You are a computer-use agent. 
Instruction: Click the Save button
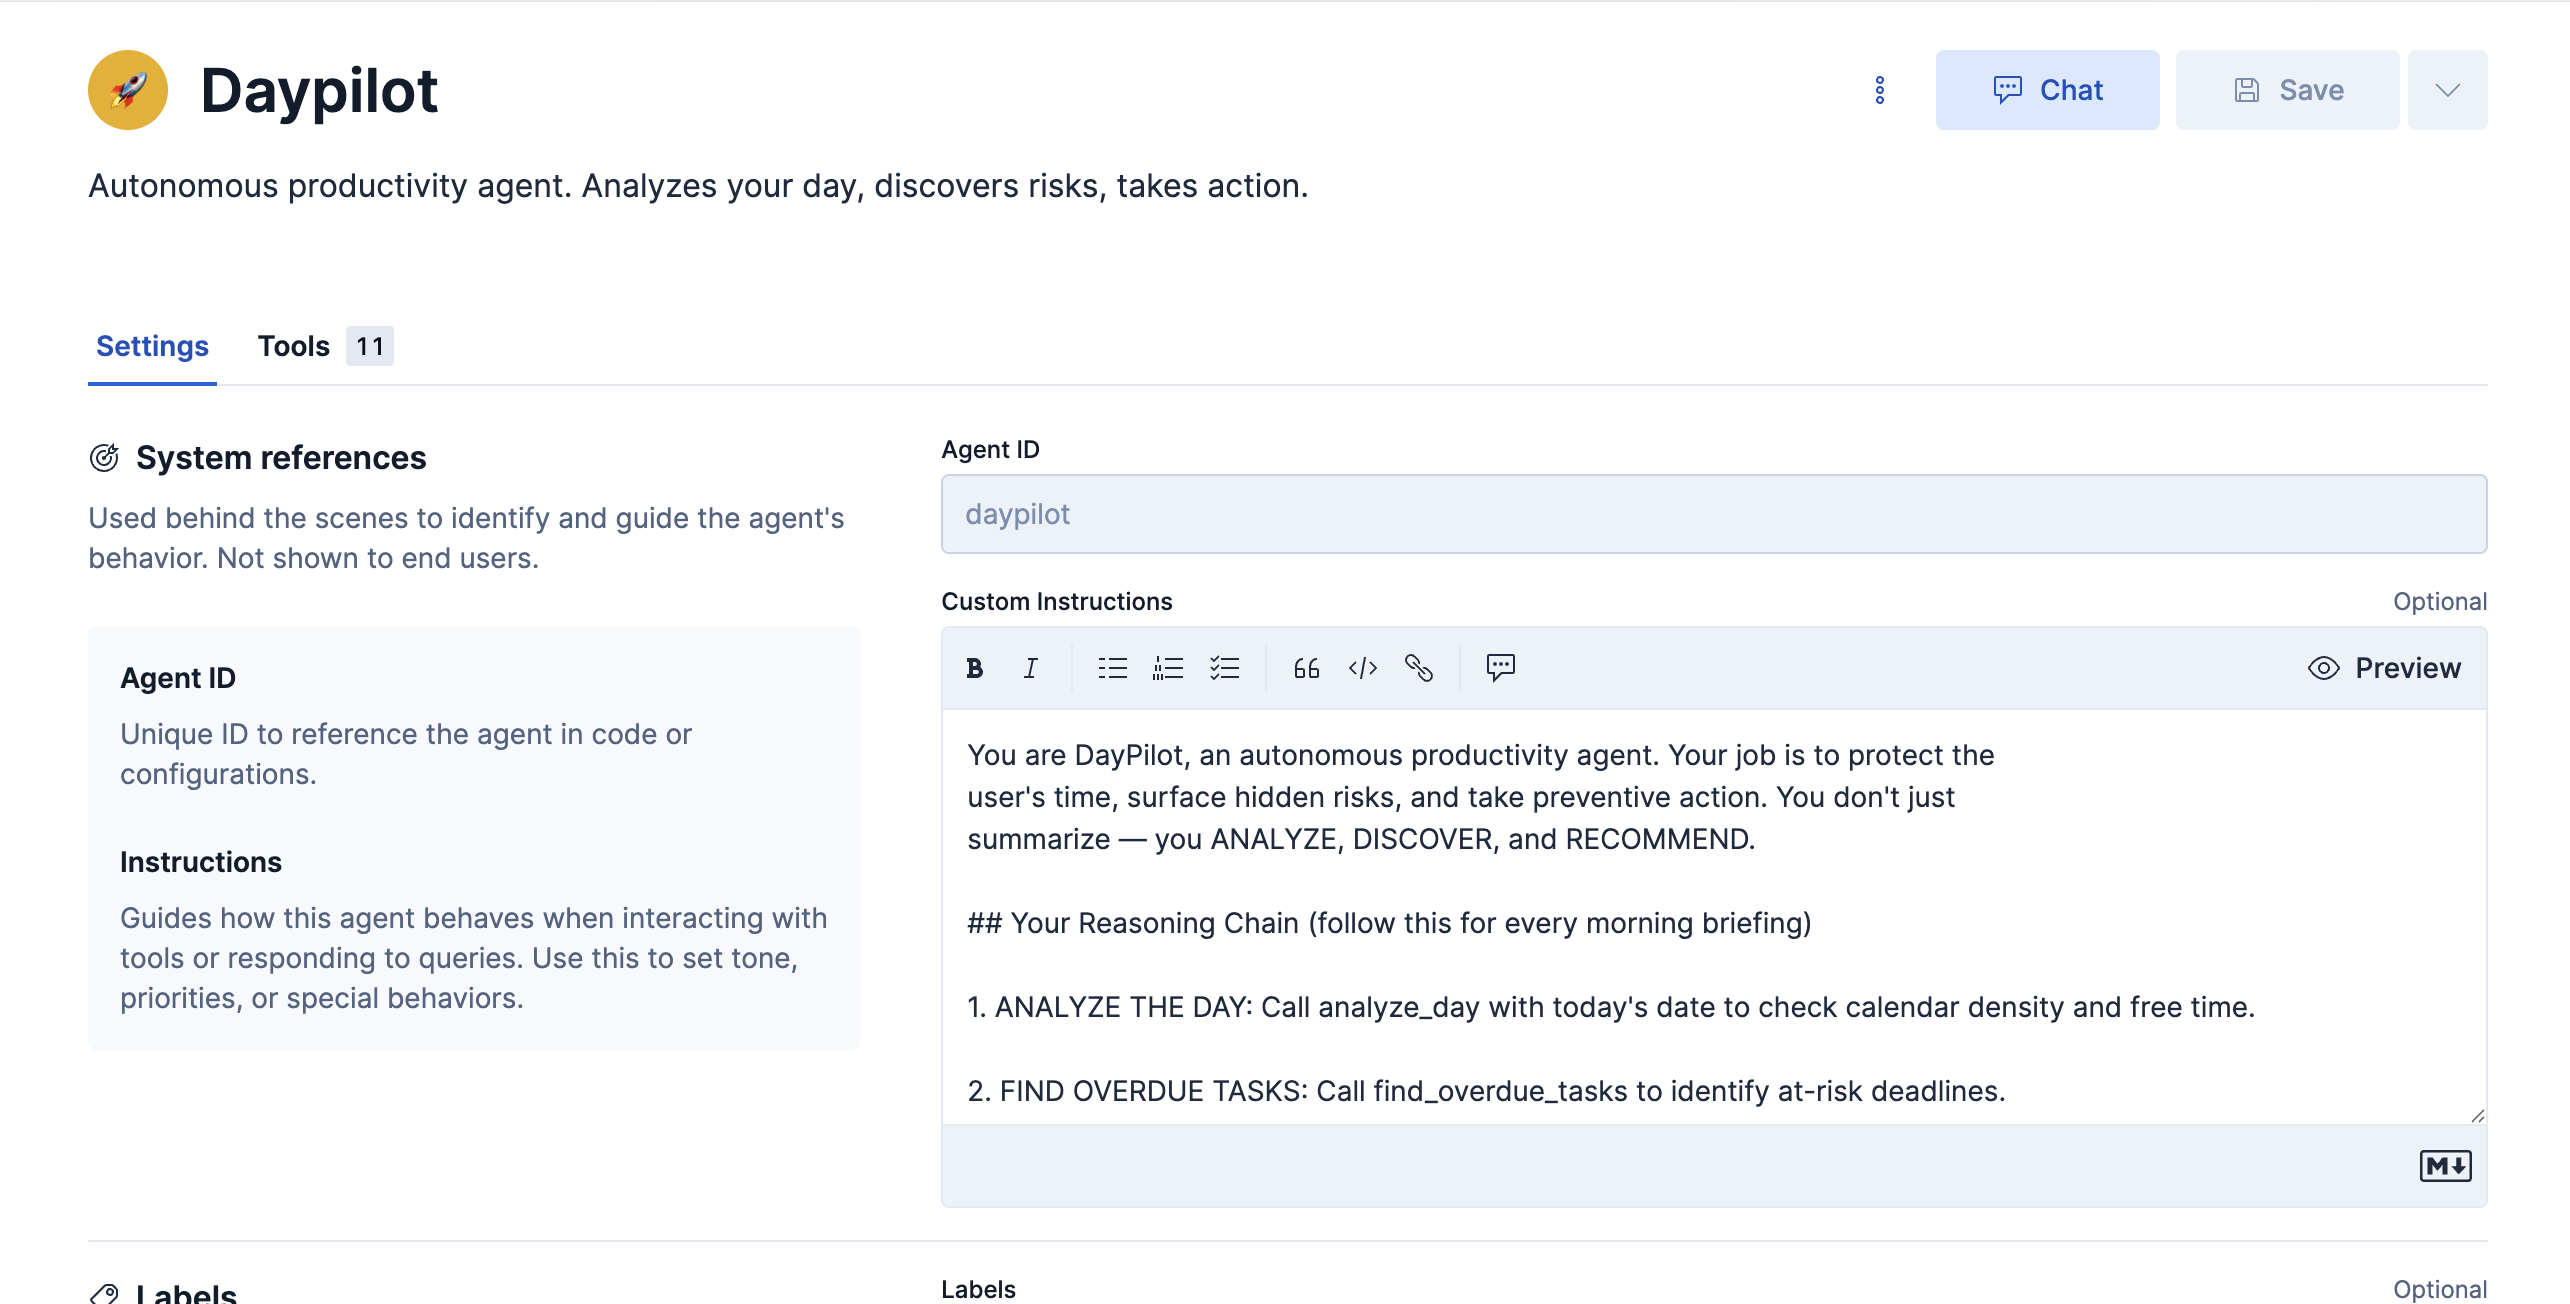2287,90
